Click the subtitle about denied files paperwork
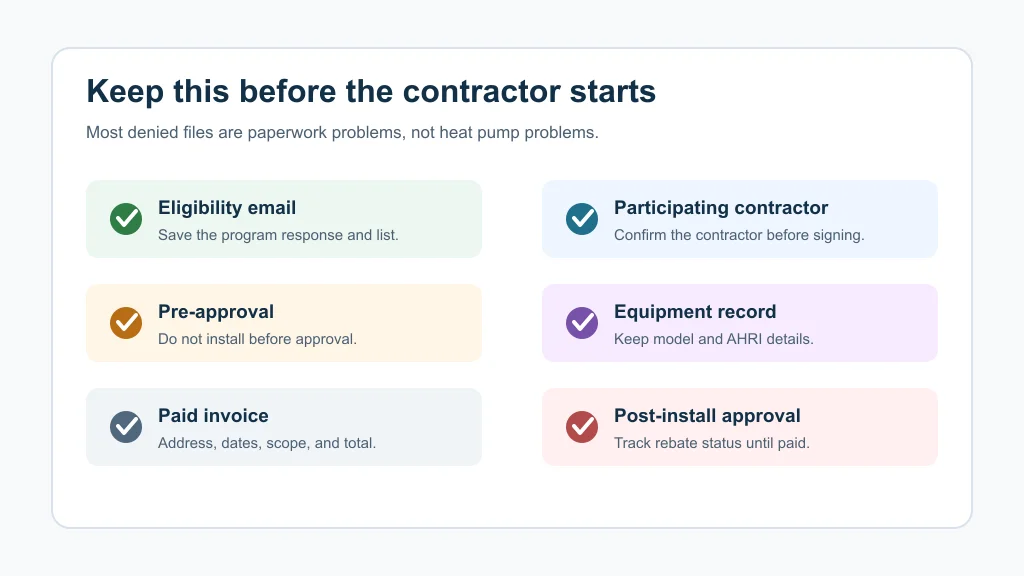Screen dimensions: 1024x576 click(x=342, y=133)
